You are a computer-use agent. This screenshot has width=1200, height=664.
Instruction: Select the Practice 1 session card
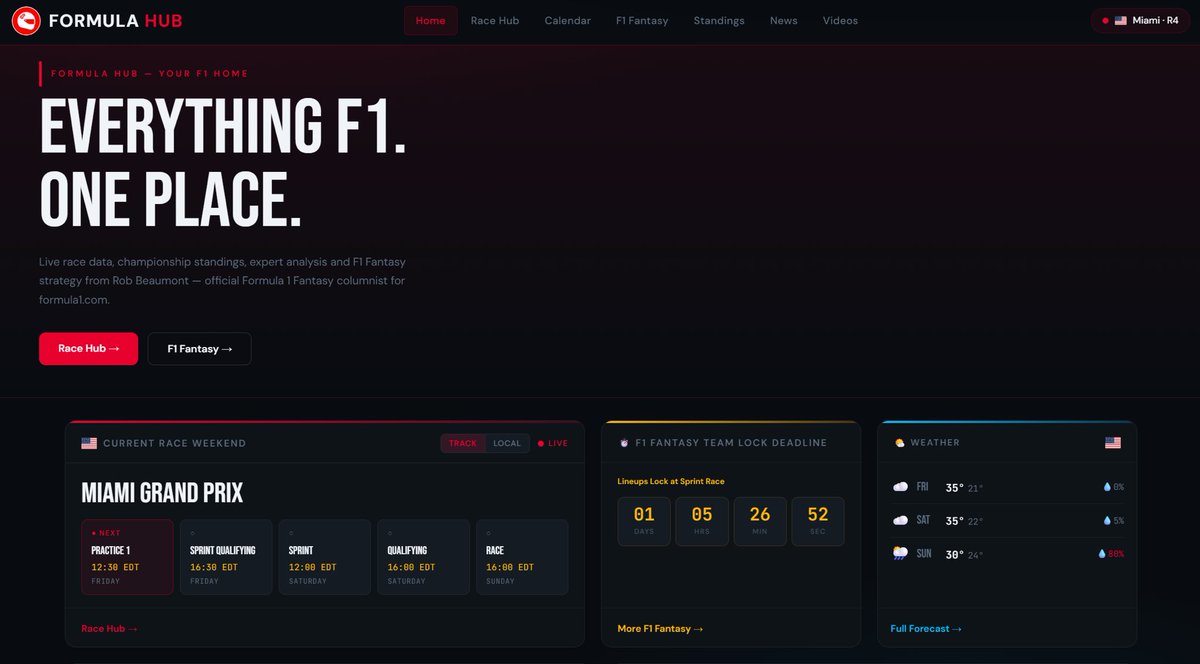pos(127,557)
